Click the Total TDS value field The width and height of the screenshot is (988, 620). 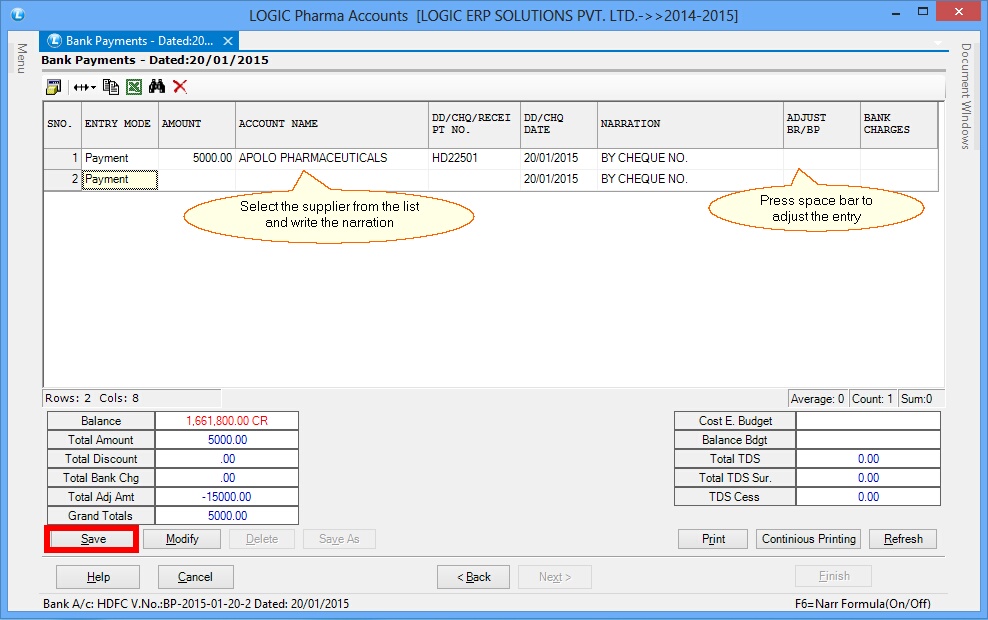tap(868, 459)
